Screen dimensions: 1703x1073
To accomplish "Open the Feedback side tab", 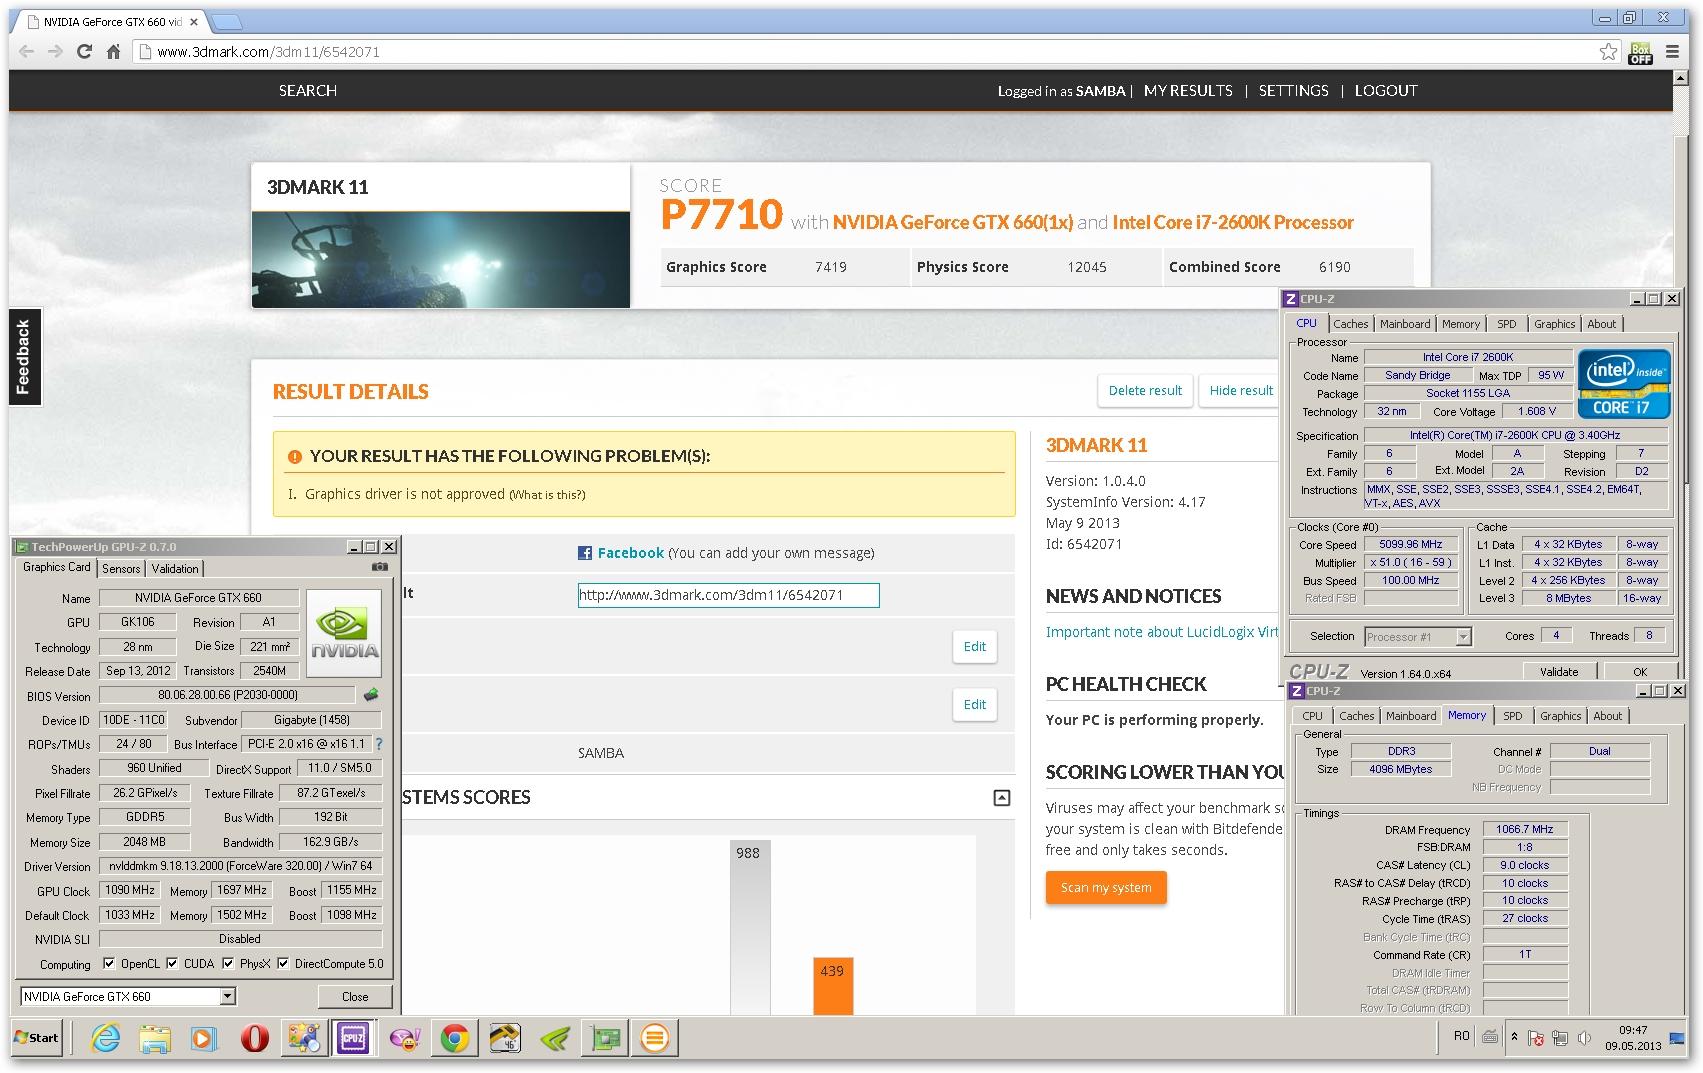I will coord(24,357).
